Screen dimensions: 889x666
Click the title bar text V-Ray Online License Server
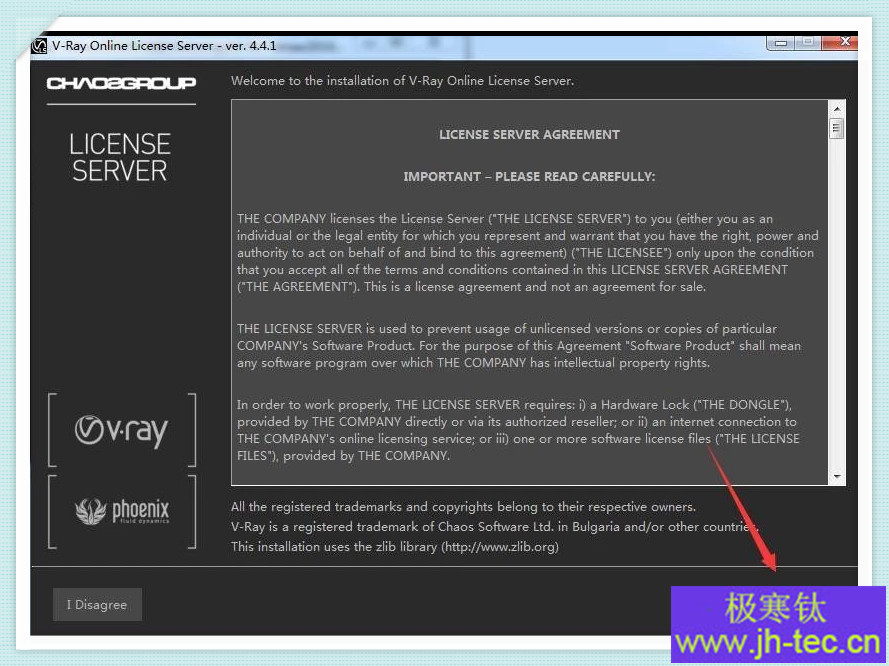pyautogui.click(x=164, y=46)
